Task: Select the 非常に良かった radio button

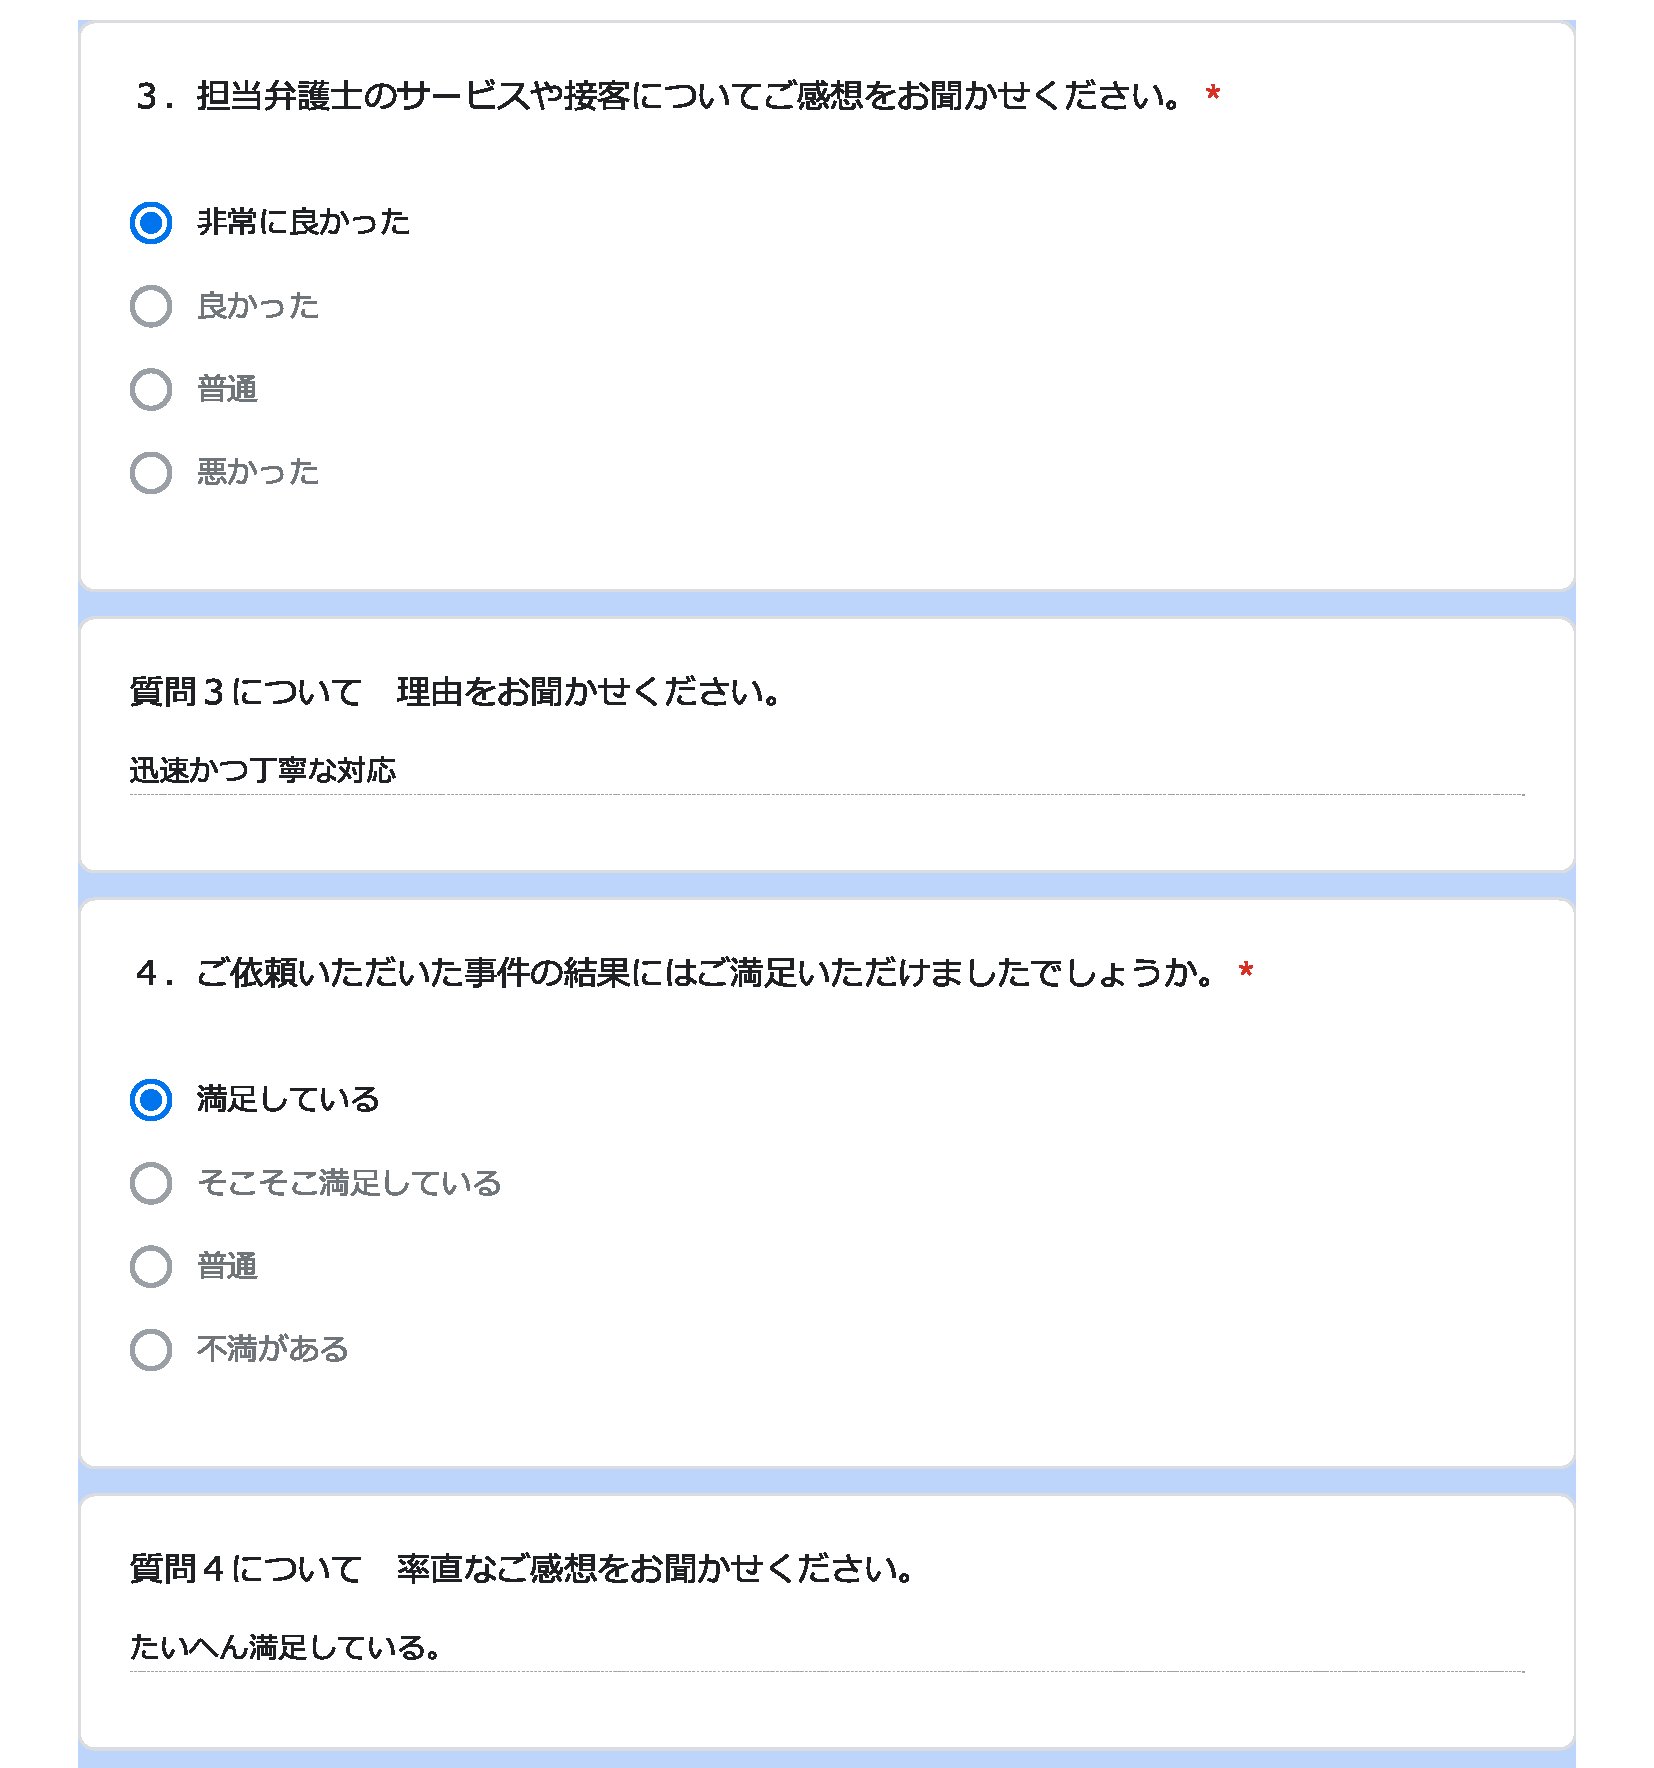Action: 151,222
